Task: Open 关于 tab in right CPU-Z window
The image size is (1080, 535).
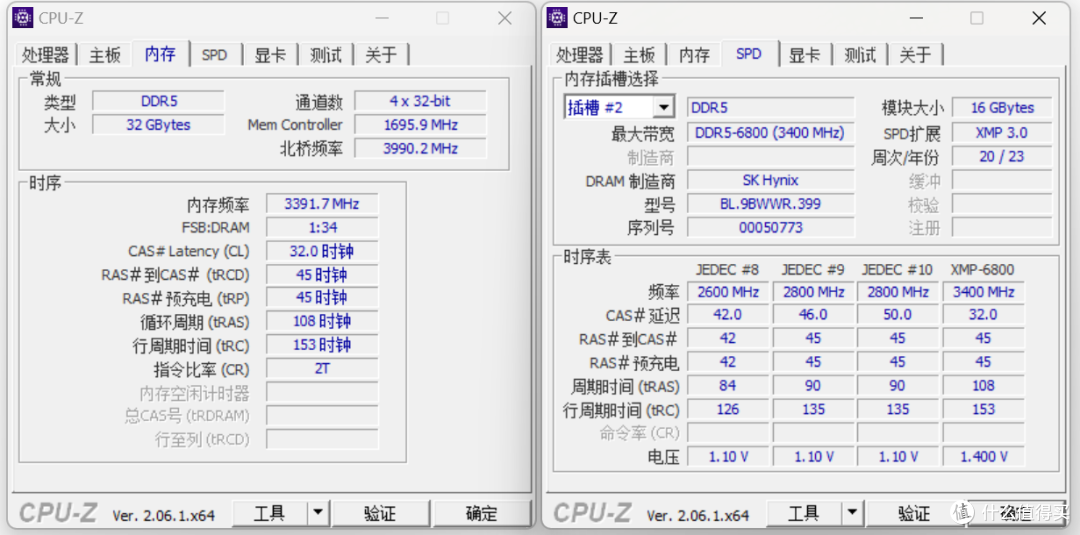Action: (x=916, y=55)
